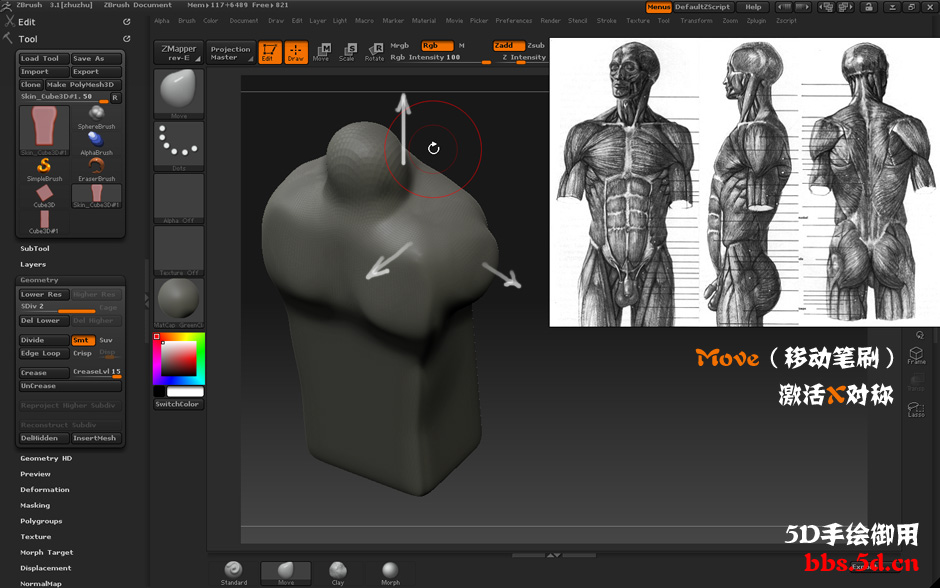Expand the Layers section
The width and height of the screenshot is (940, 588).
pos(33,264)
